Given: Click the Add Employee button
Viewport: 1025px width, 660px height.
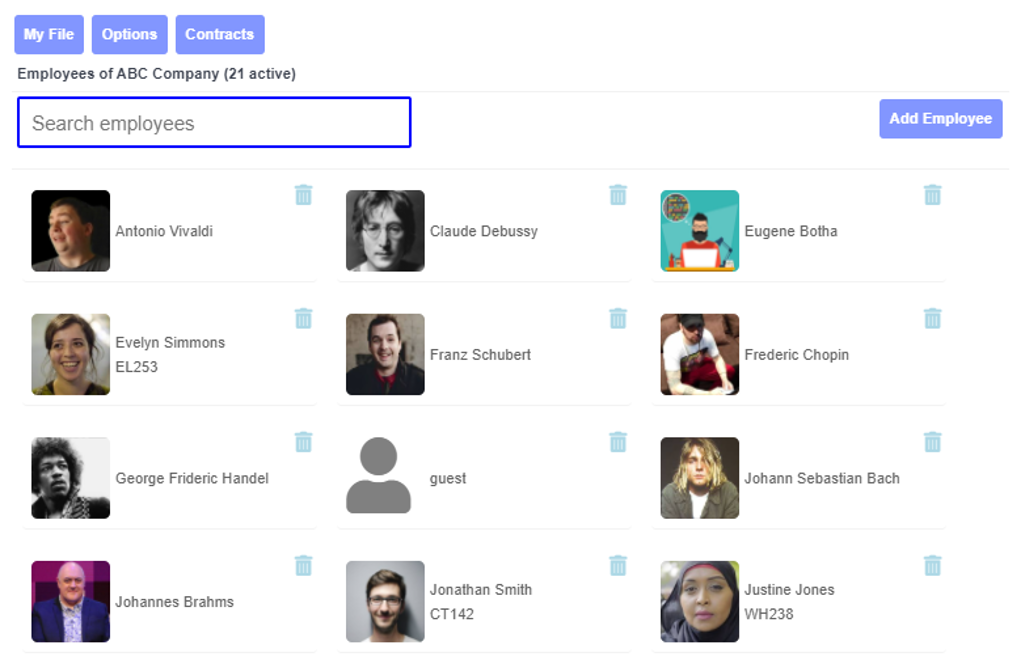Looking at the screenshot, I should pos(940,119).
